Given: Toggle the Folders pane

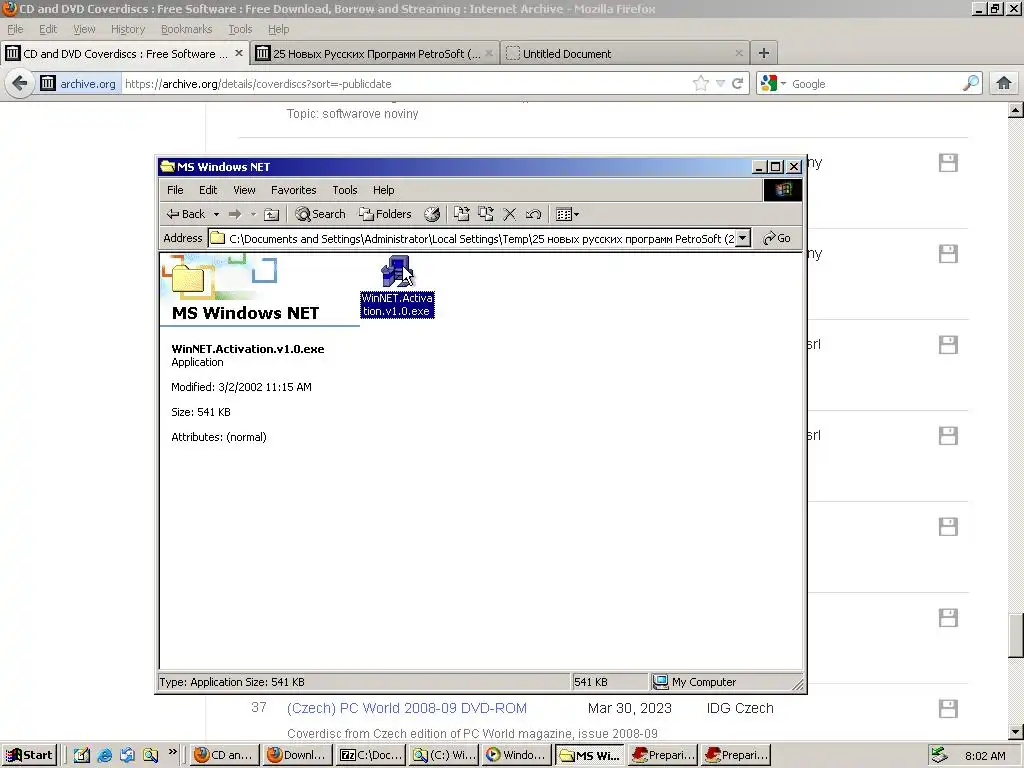Looking at the screenshot, I should point(385,214).
